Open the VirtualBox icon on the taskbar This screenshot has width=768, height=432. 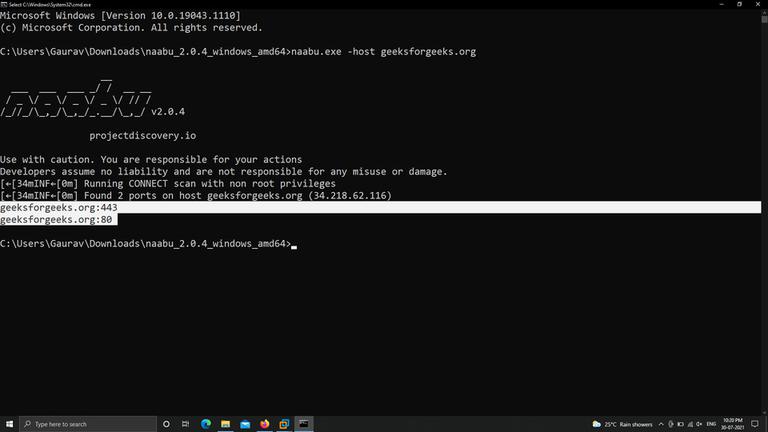[x=284, y=424]
